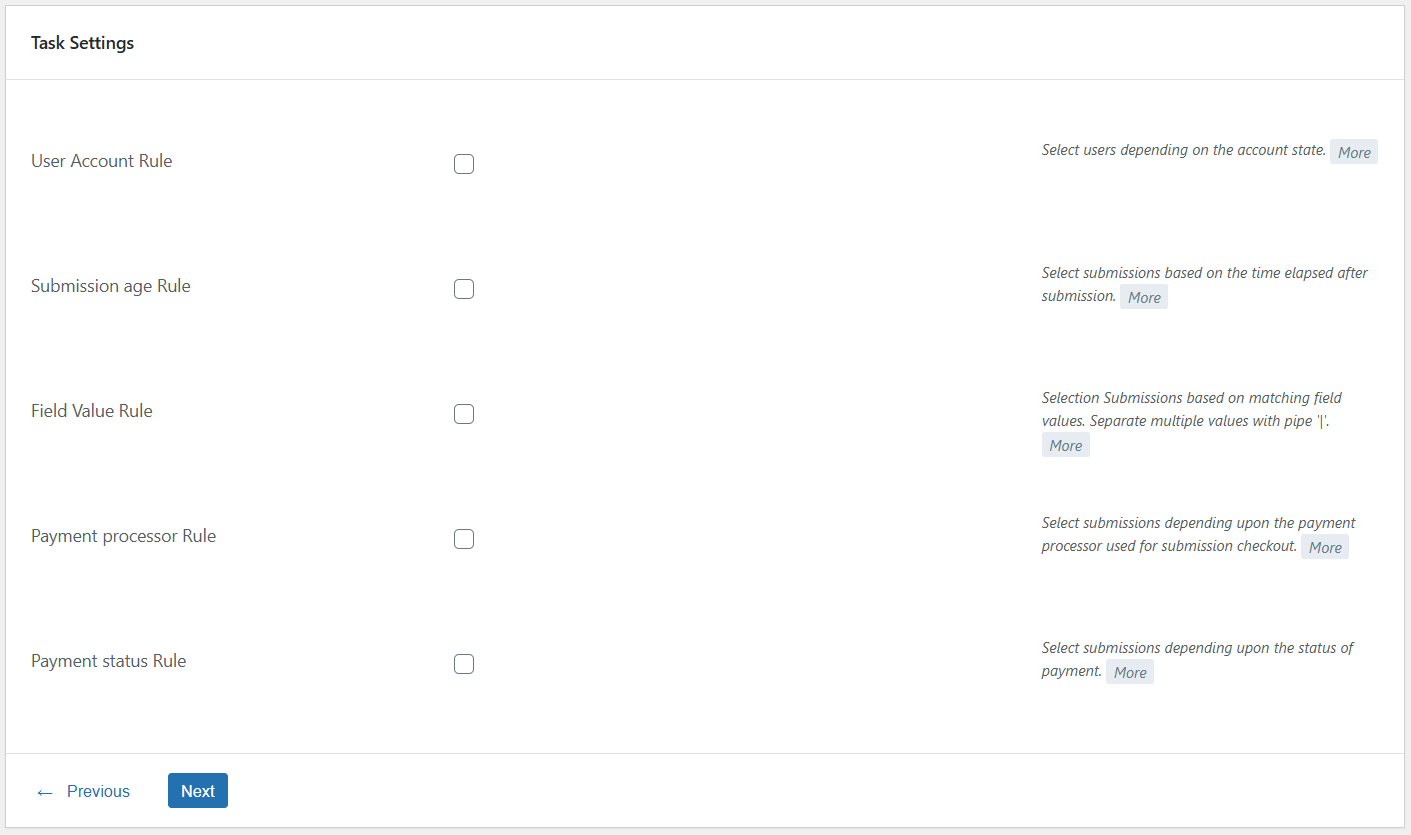This screenshot has width=1411, height=835.
Task: Click the Field Value Rule label
Action: click(x=92, y=411)
